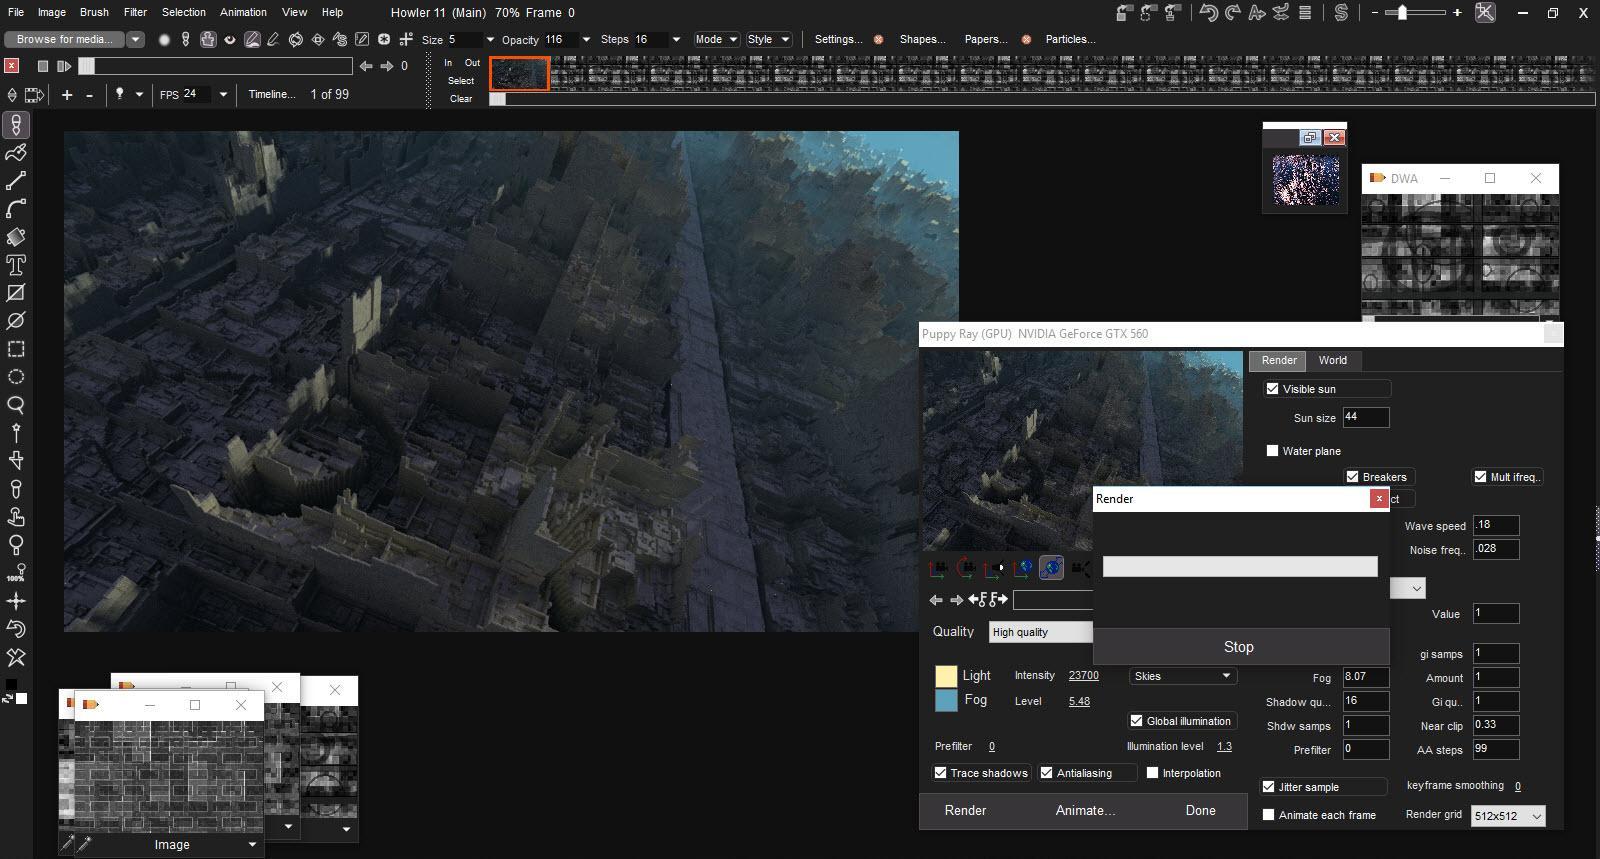Select the Text tool in left toolbar
Image resolution: width=1600 pixels, height=859 pixels.
16,265
